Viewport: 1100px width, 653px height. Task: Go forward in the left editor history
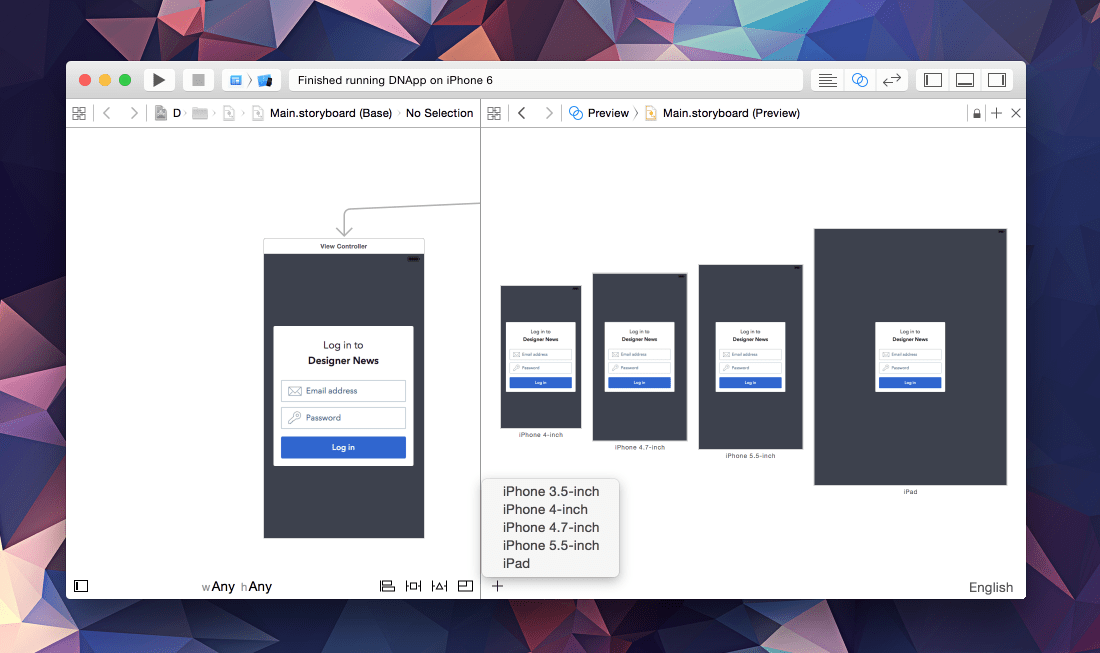click(133, 113)
